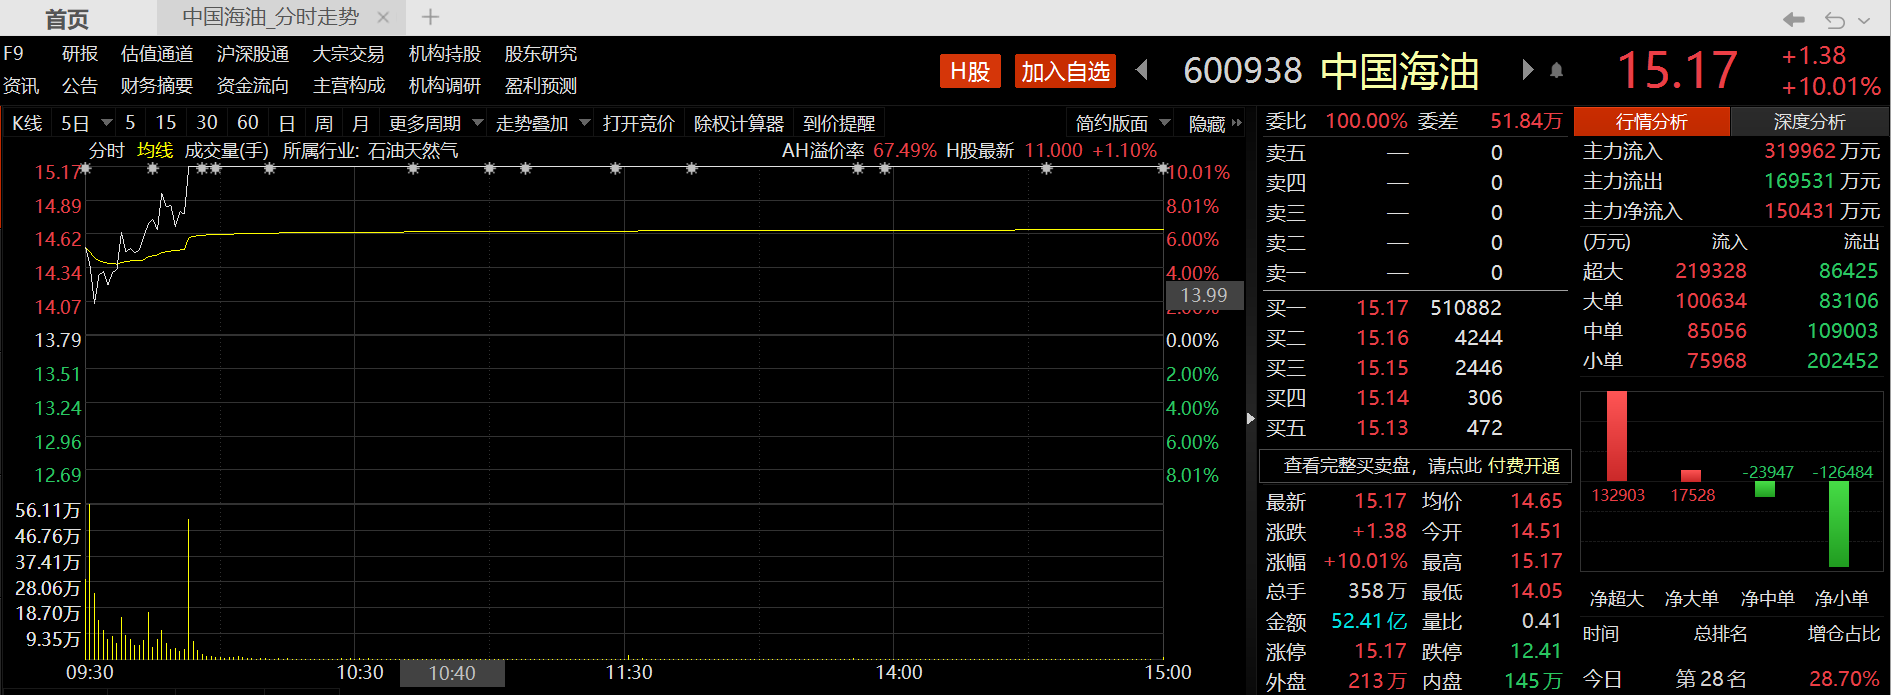Open 机构调研 menu item

click(445, 86)
